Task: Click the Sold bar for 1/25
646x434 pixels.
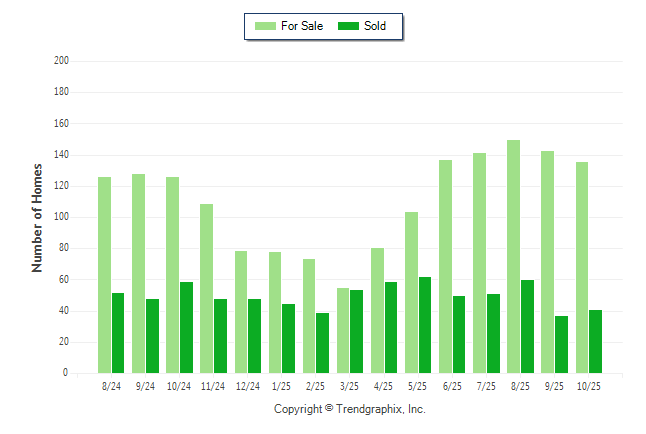Action: pos(288,338)
